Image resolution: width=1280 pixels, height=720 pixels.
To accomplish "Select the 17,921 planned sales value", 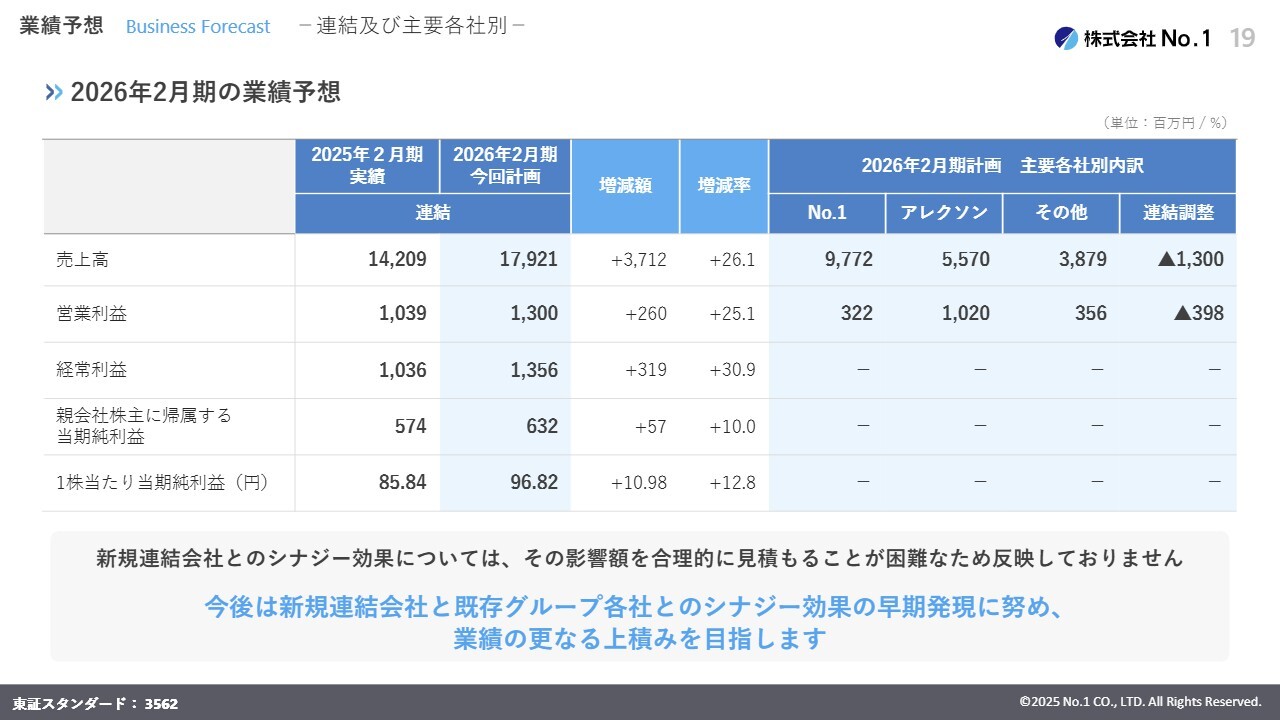I will pos(528,260).
